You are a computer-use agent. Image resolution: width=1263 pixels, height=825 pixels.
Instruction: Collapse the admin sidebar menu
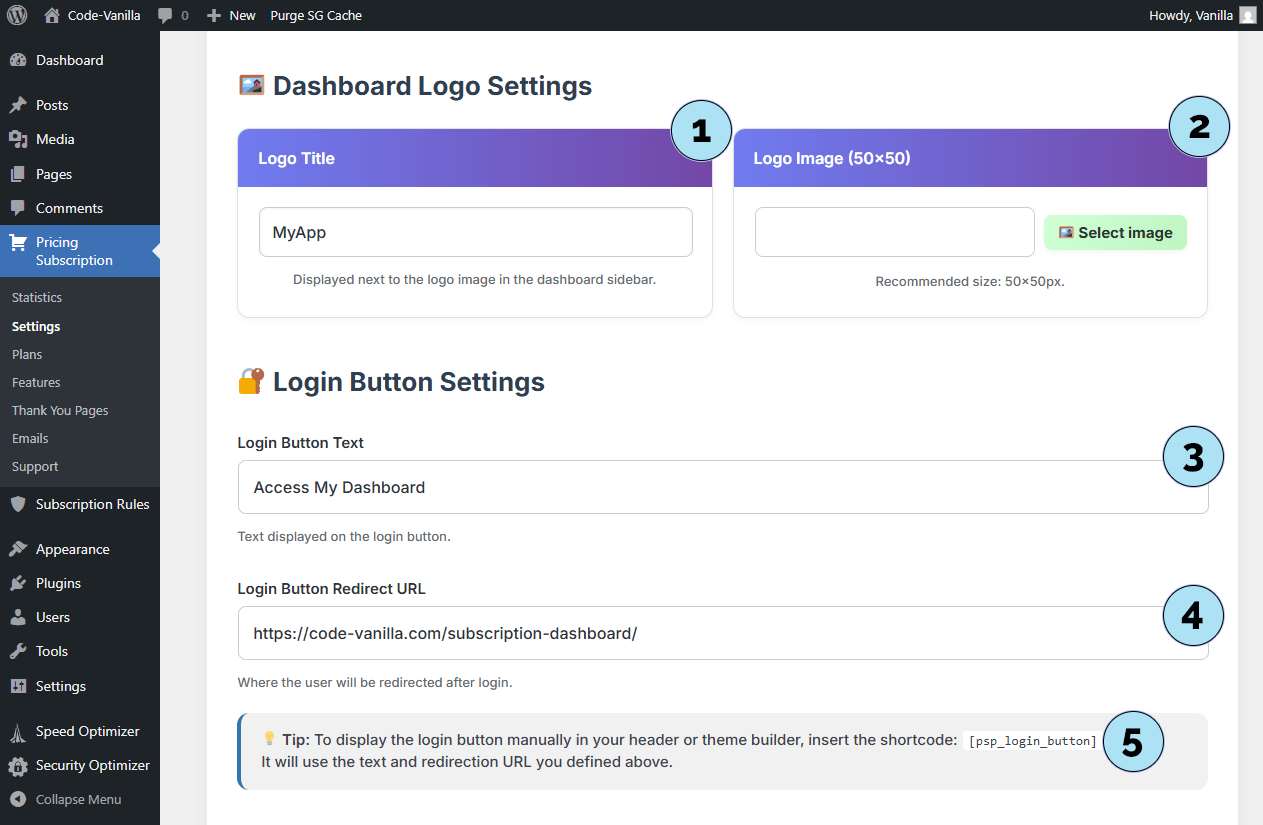pyautogui.click(x=66, y=799)
